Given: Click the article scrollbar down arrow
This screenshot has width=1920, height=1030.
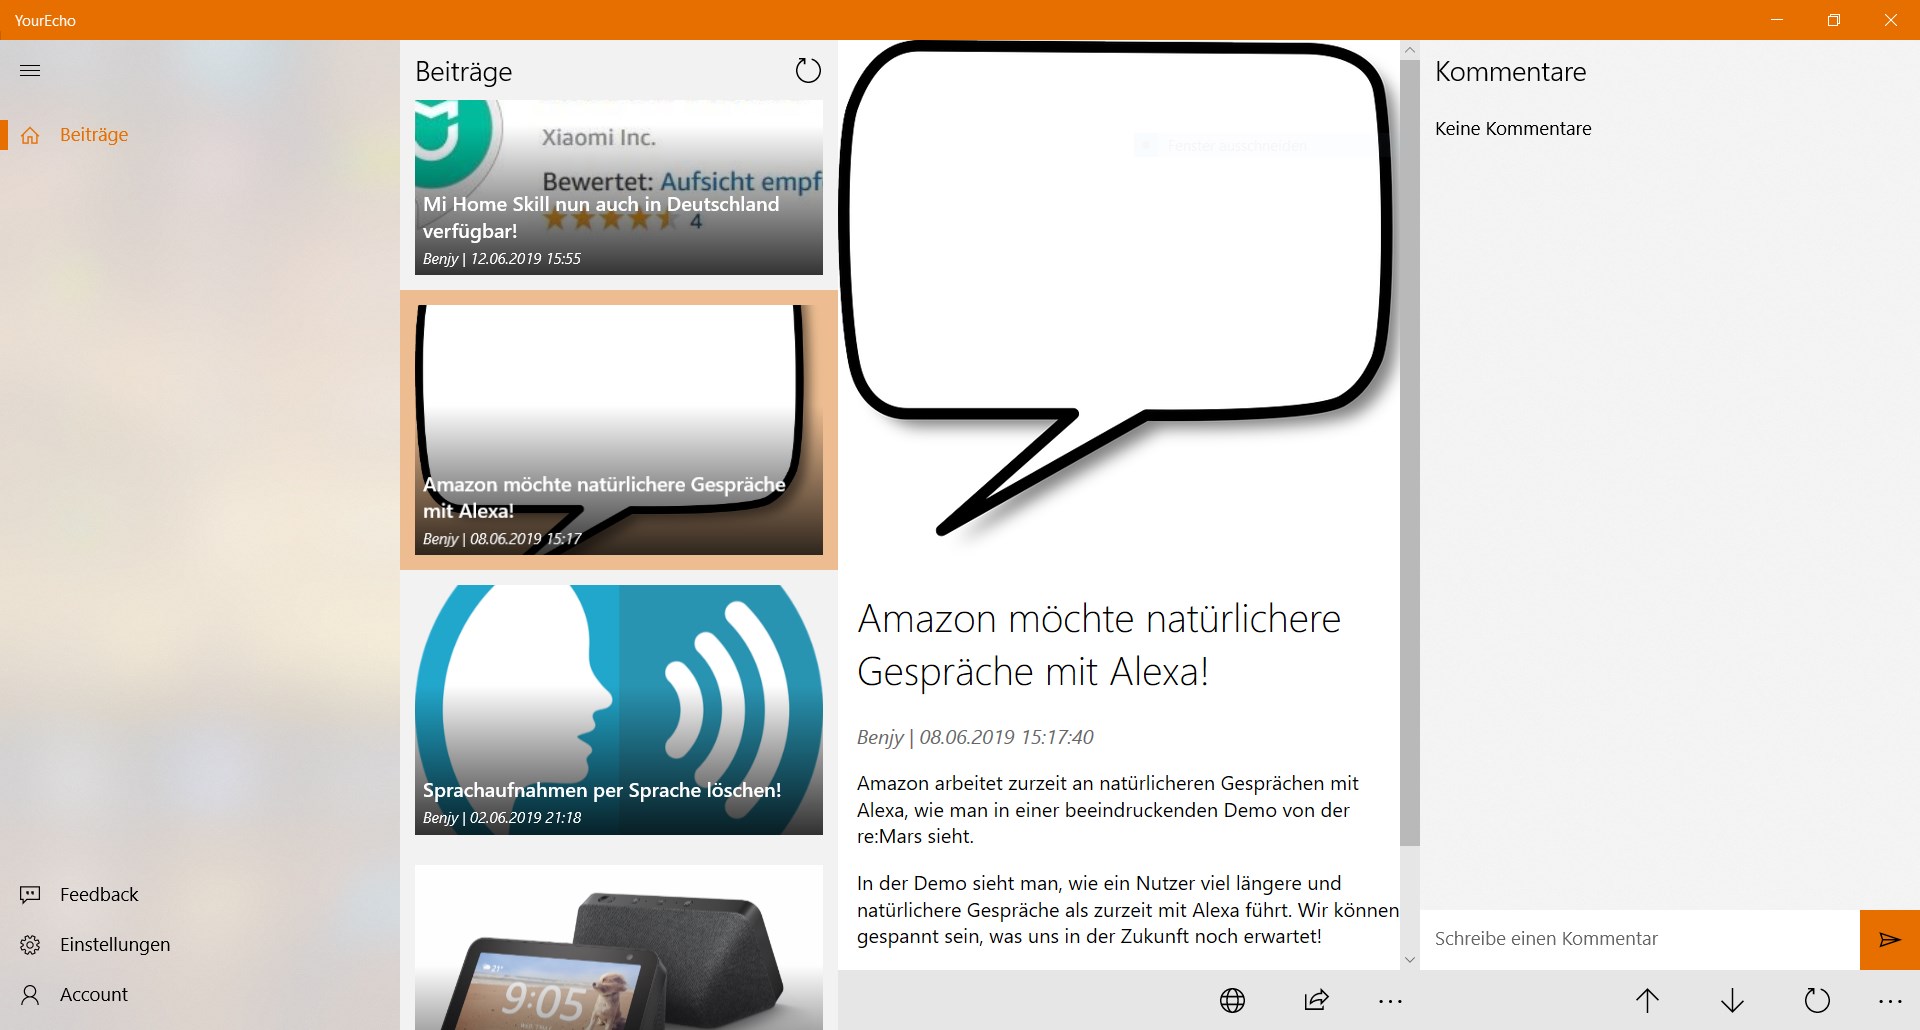Looking at the screenshot, I should click(x=1410, y=960).
